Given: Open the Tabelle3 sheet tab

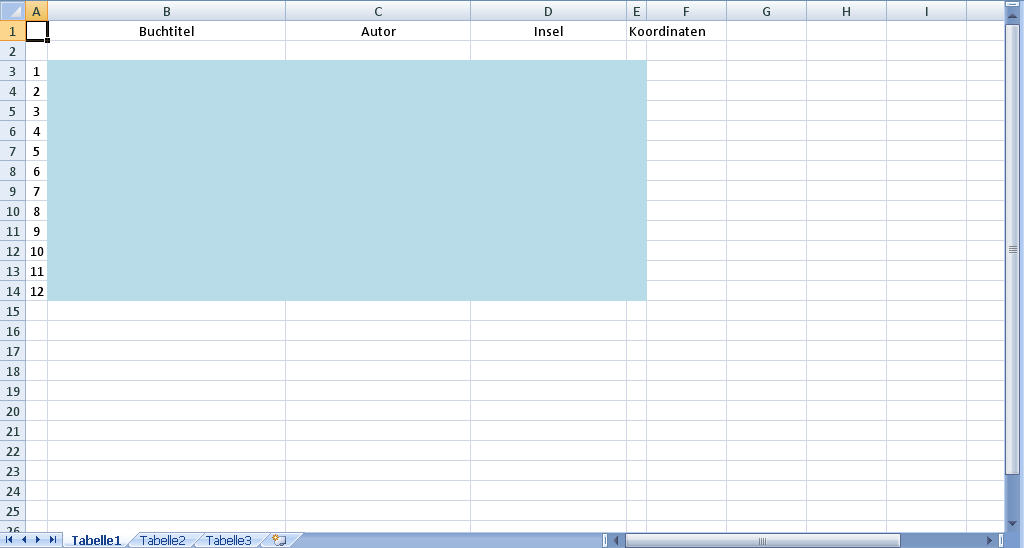Looking at the screenshot, I should (x=229, y=540).
